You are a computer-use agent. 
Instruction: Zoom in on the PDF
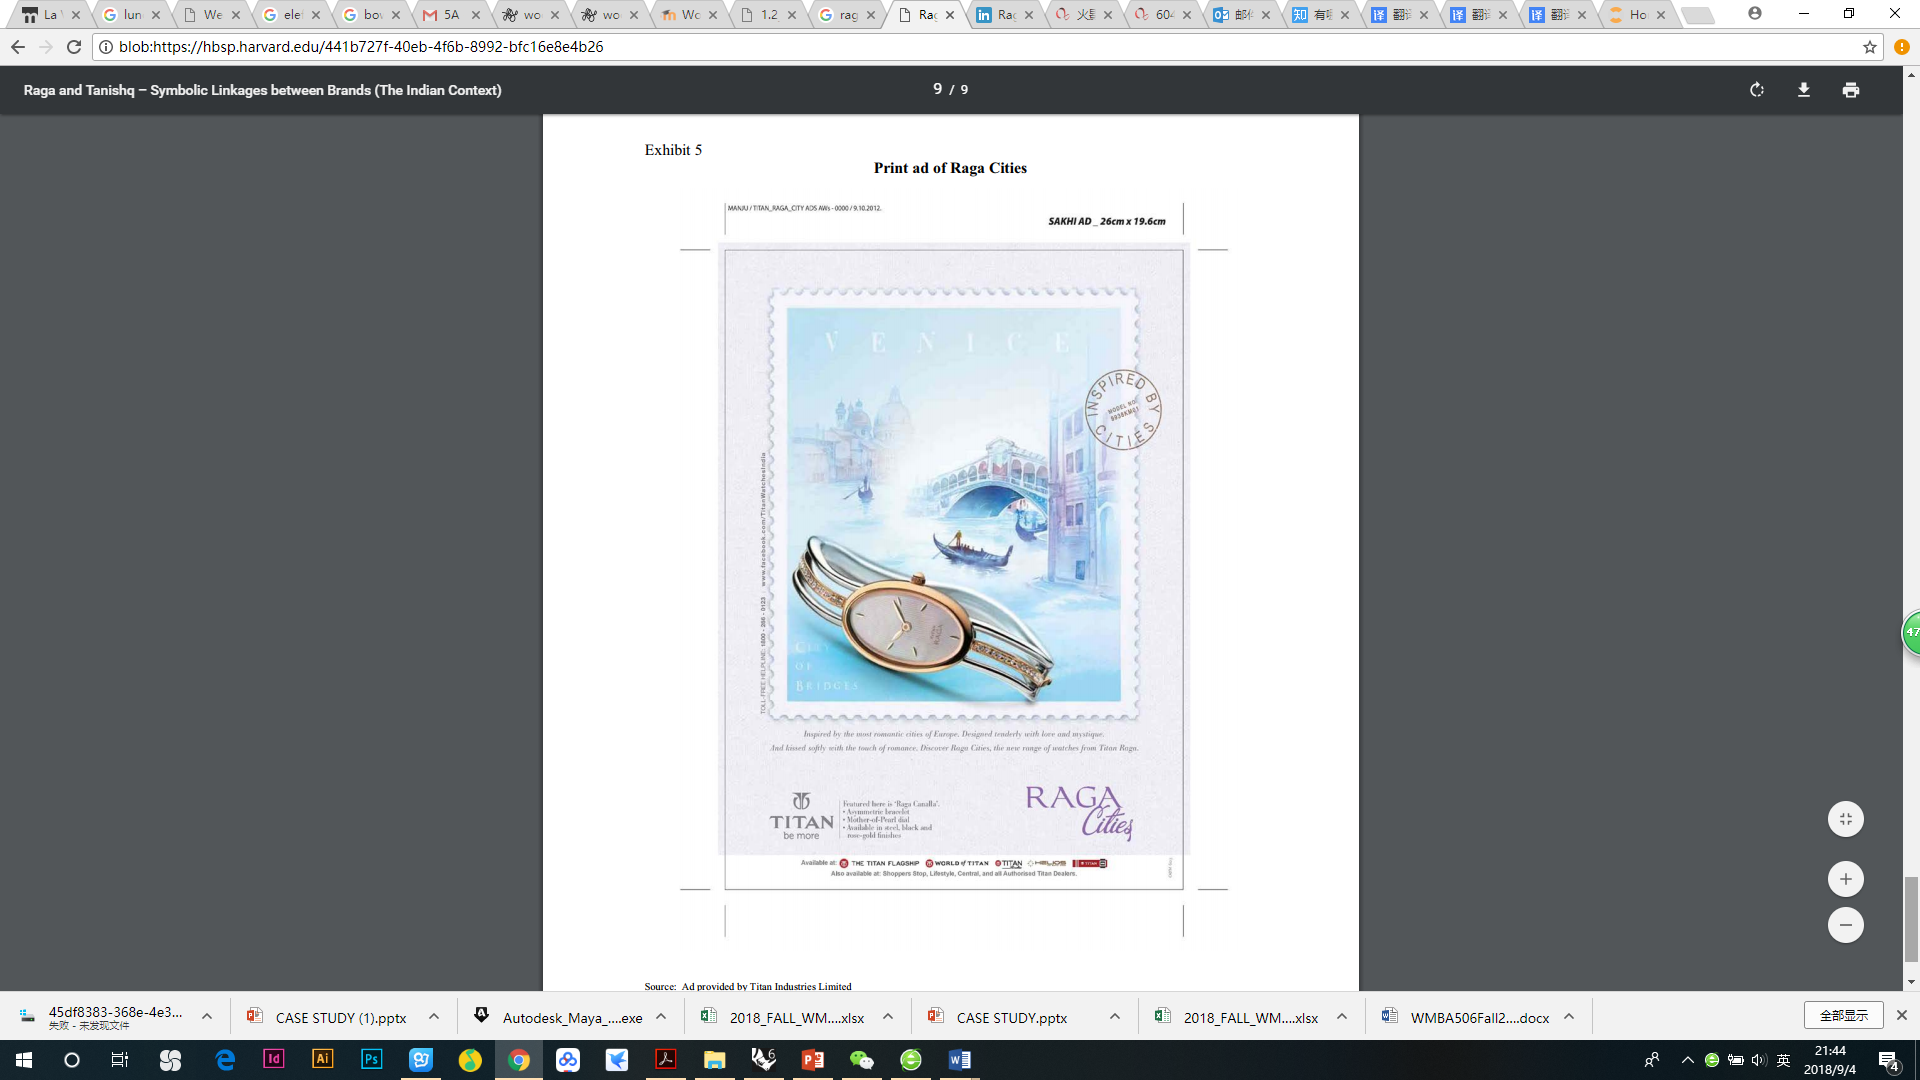point(1846,879)
